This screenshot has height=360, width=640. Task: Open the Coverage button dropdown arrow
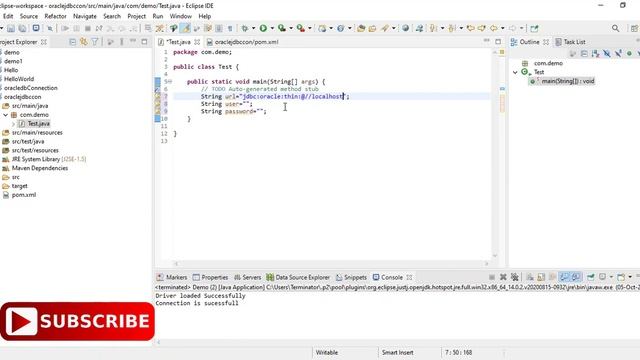click(x=291, y=28)
